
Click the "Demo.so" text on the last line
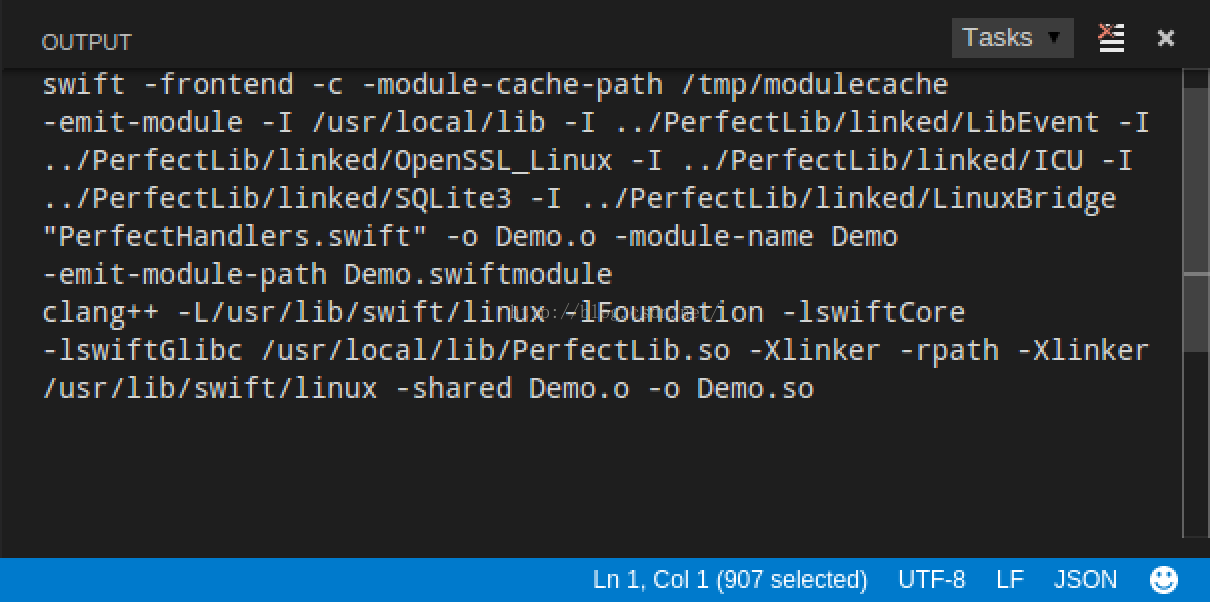[x=755, y=388]
